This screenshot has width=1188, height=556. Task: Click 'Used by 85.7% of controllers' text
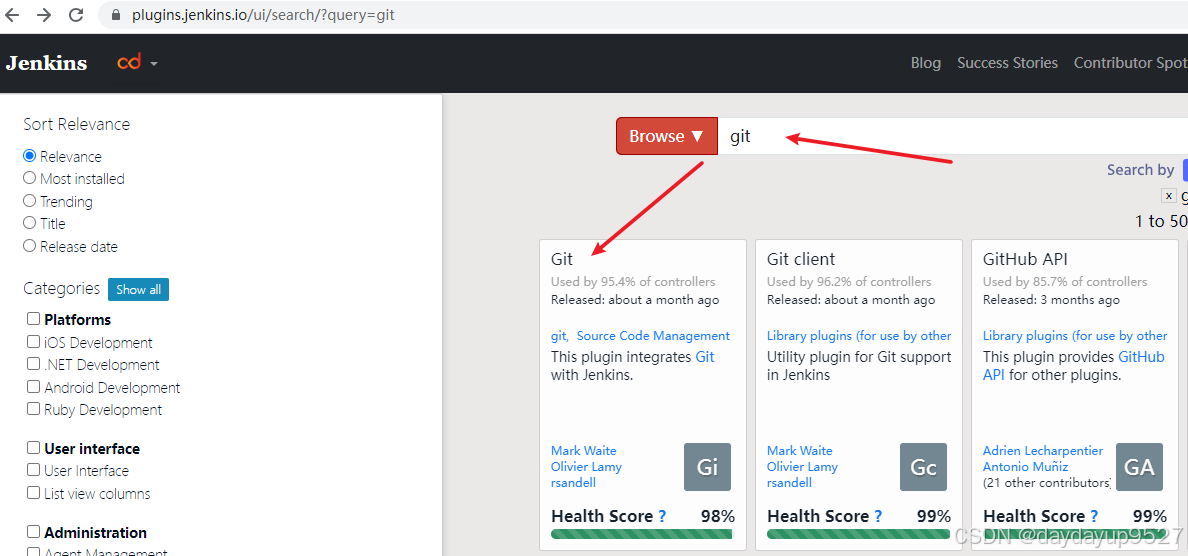1065,282
